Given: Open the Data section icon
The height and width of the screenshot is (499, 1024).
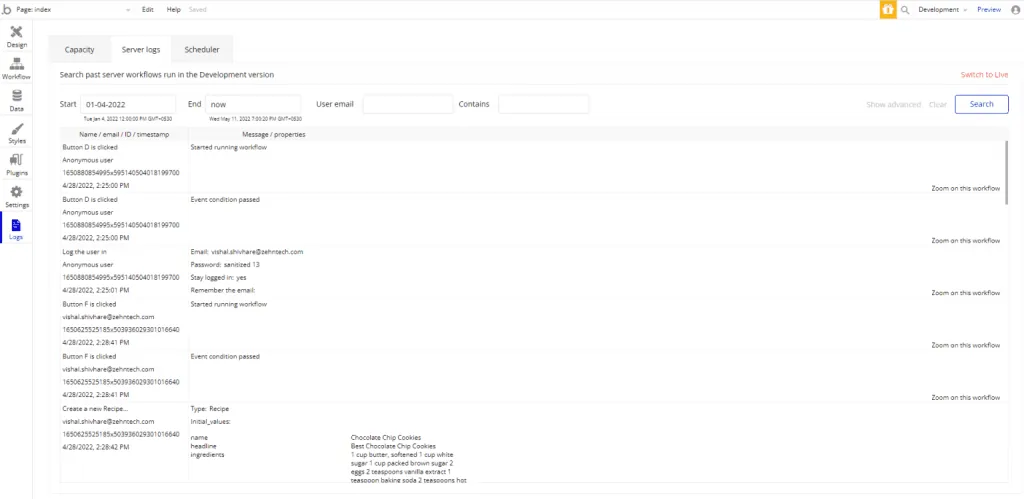Looking at the screenshot, I should pyautogui.click(x=16, y=101).
